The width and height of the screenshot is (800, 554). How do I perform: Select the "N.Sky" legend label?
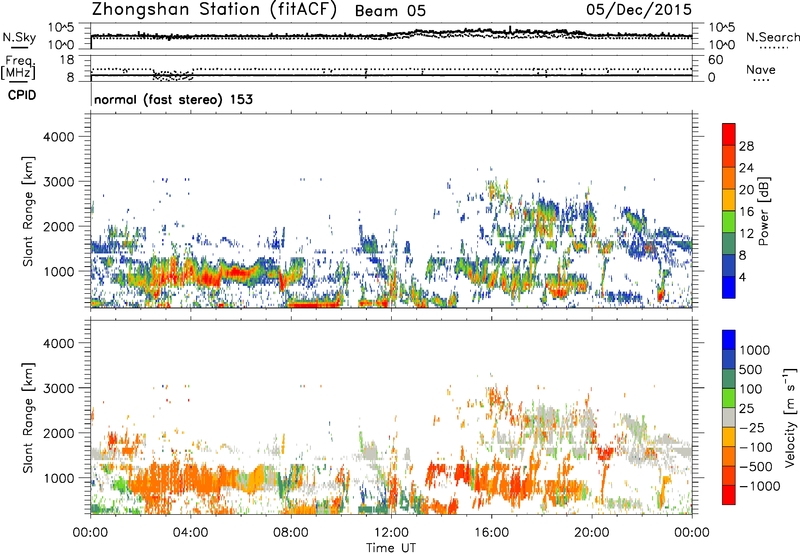19,37
